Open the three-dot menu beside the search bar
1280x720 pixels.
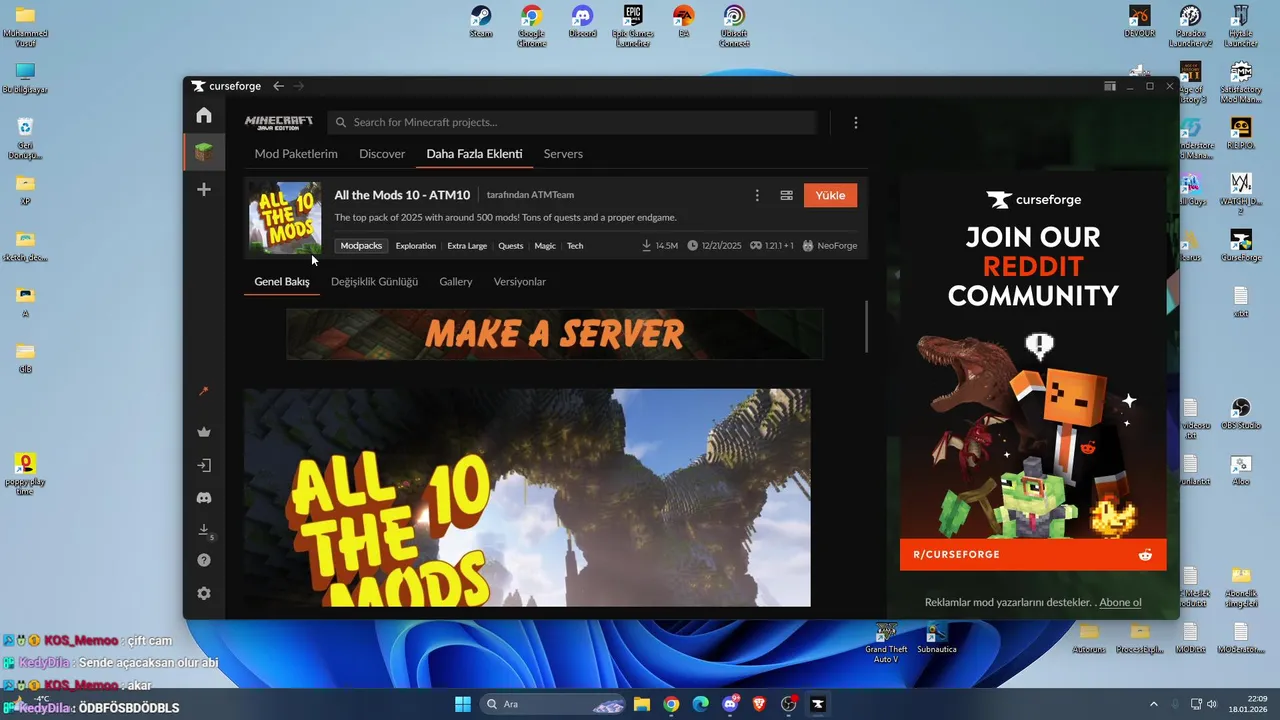855,122
